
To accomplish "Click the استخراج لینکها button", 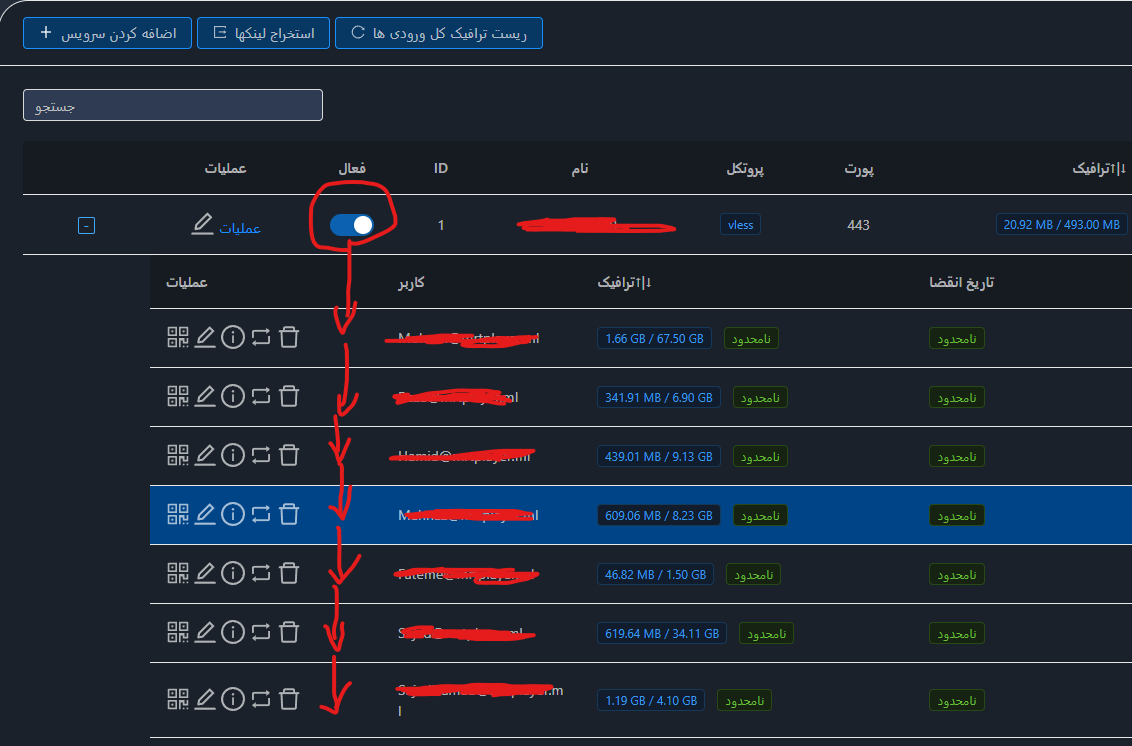I will pyautogui.click(x=264, y=33).
